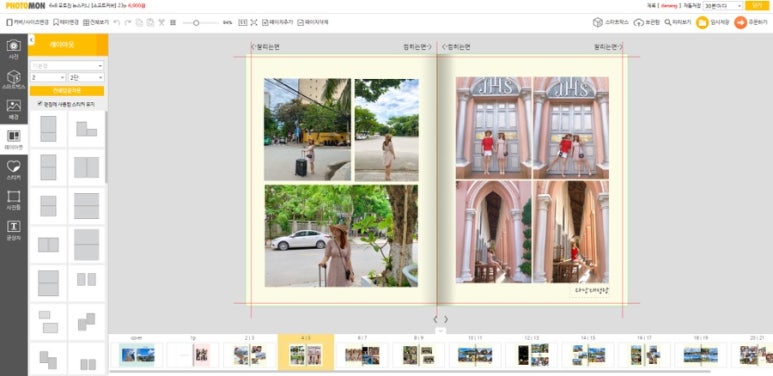This screenshot has height=376, width=773.
Task: Click the cloud storage box icon
Action: (x=638, y=22)
